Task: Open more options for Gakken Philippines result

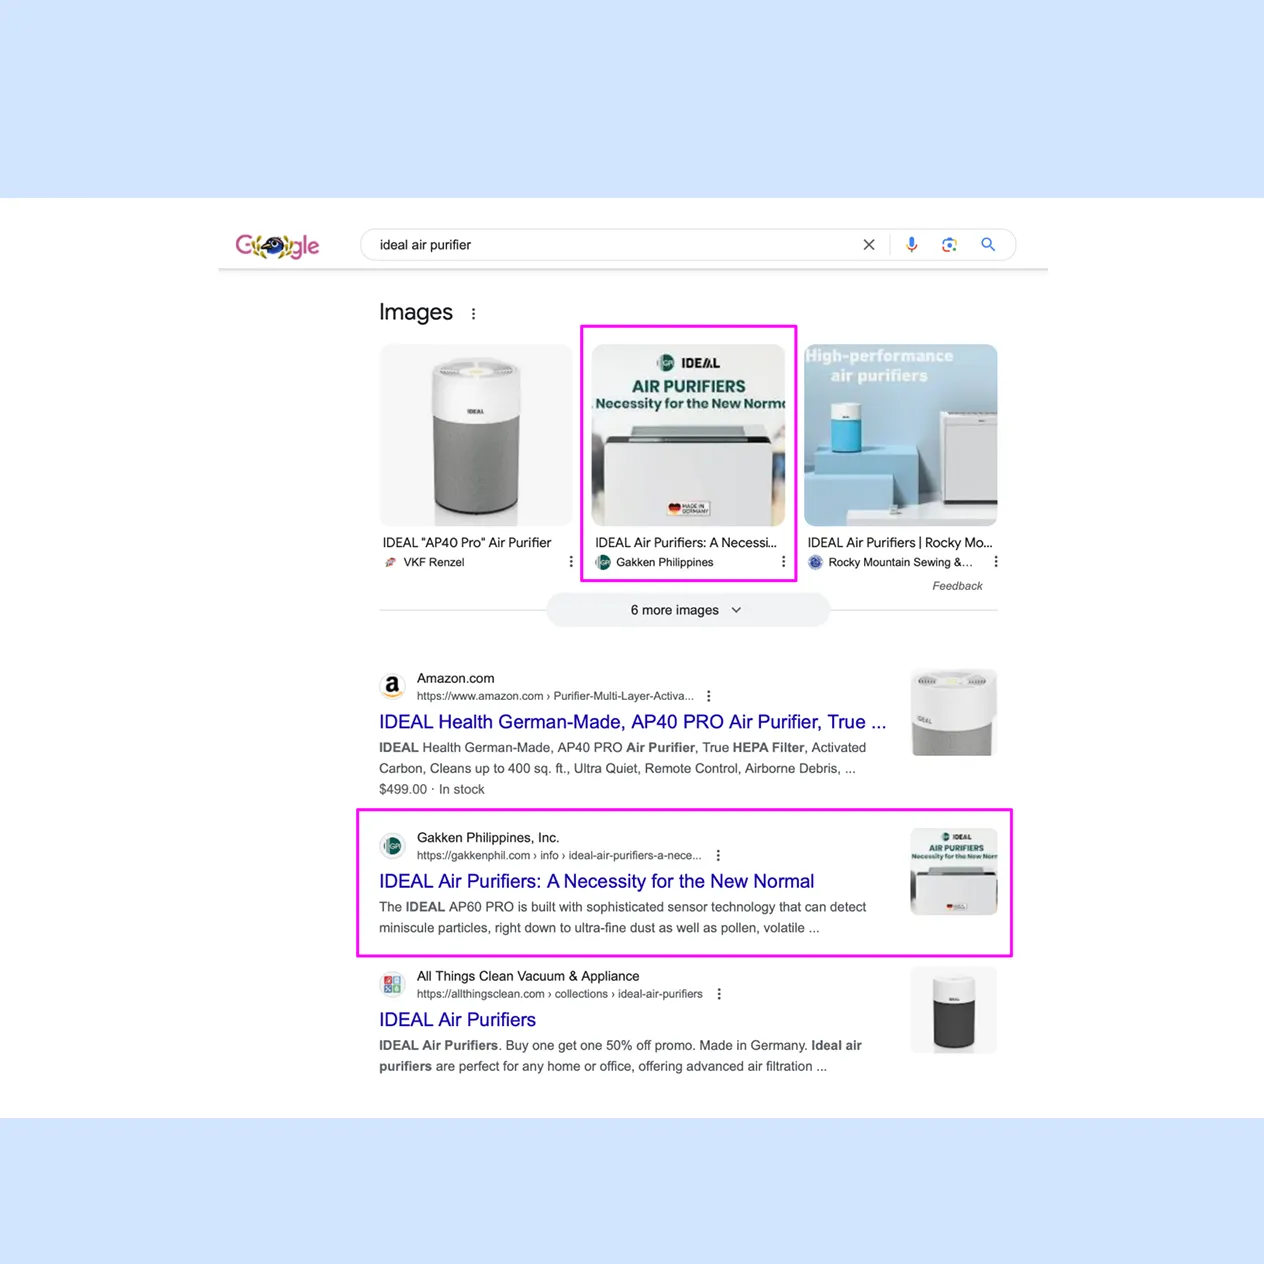Action: (x=718, y=855)
